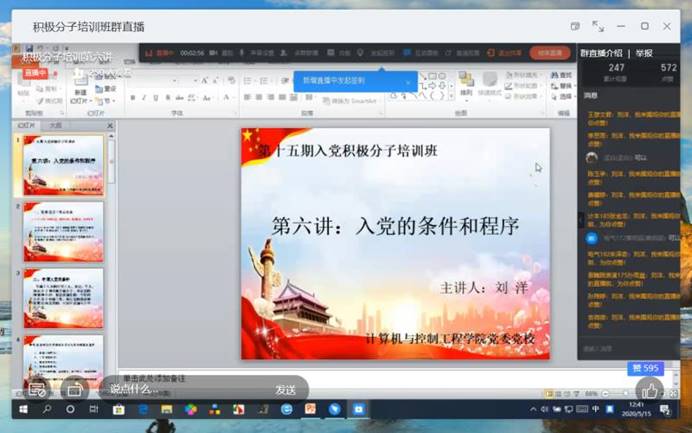Click the bullets list icon

(x=248, y=81)
